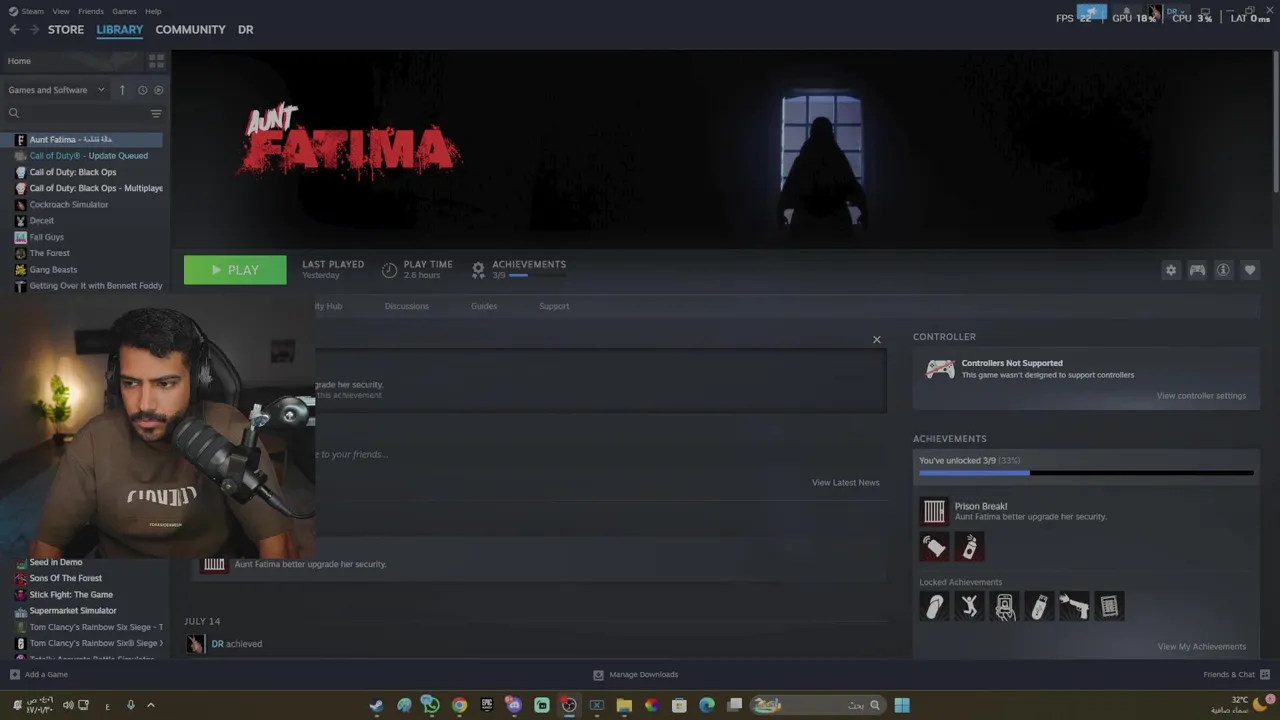The width and height of the screenshot is (1280, 720).
Task: Toggle ready-to-play filter icon
Action: coord(159,90)
